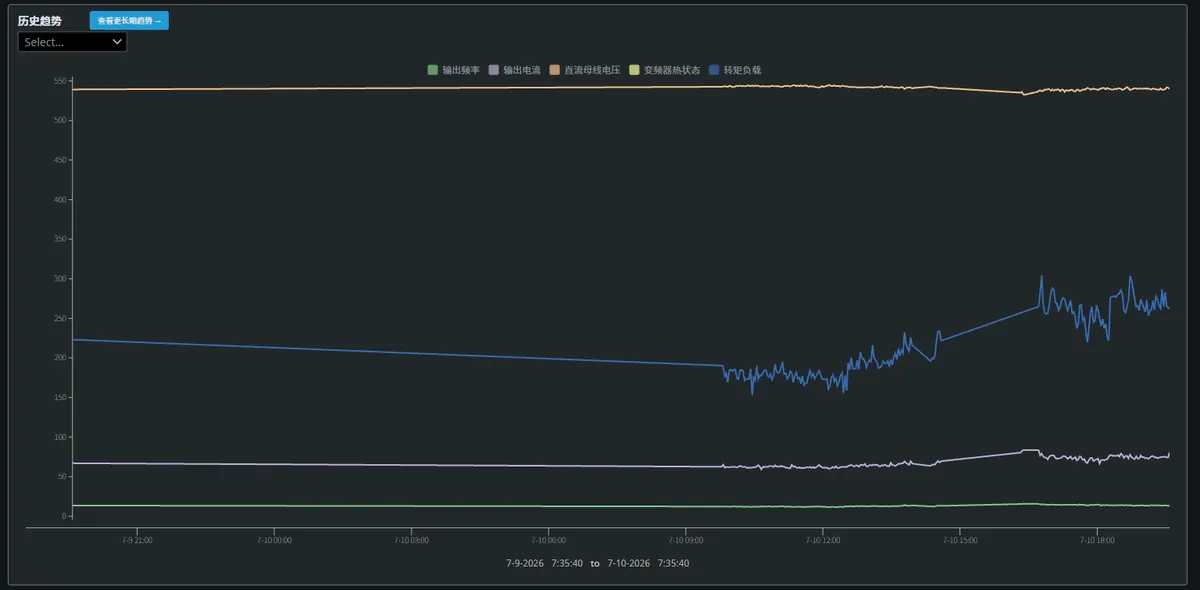The width and height of the screenshot is (1200, 590).
Task: Toggle the 直流母线电压 legend swatch
Action: pyautogui.click(x=554, y=70)
